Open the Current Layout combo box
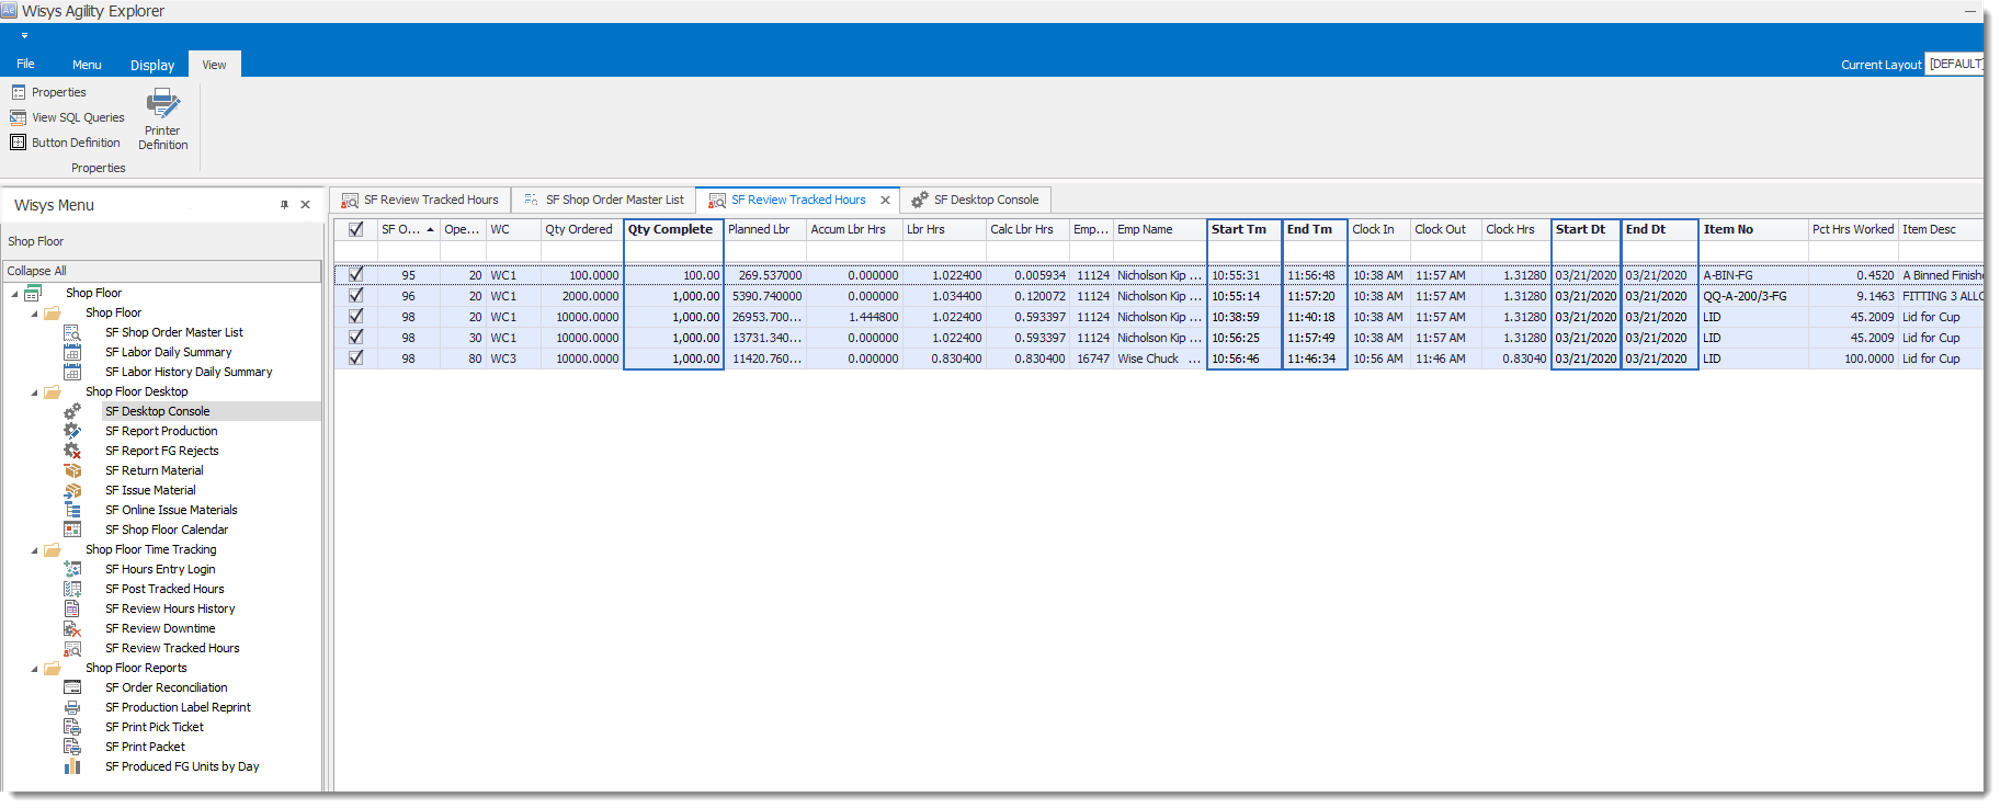1999x808 pixels. [1955, 64]
